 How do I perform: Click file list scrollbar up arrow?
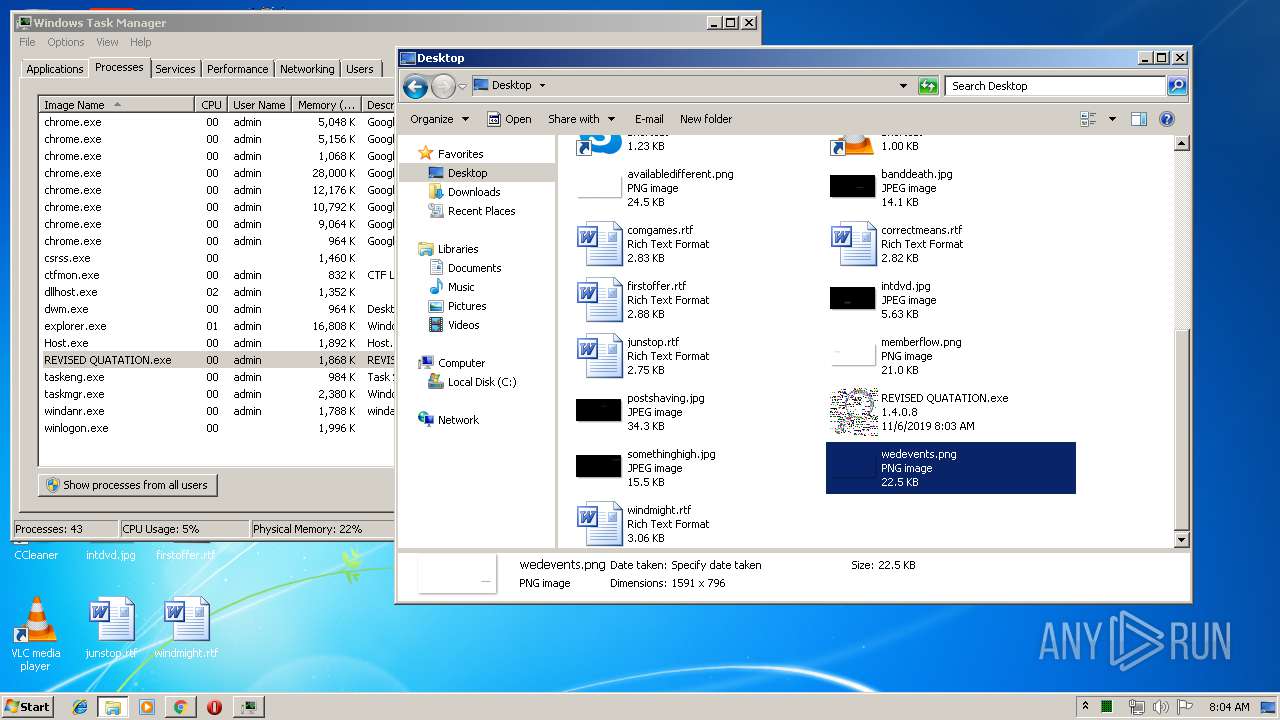[1181, 143]
